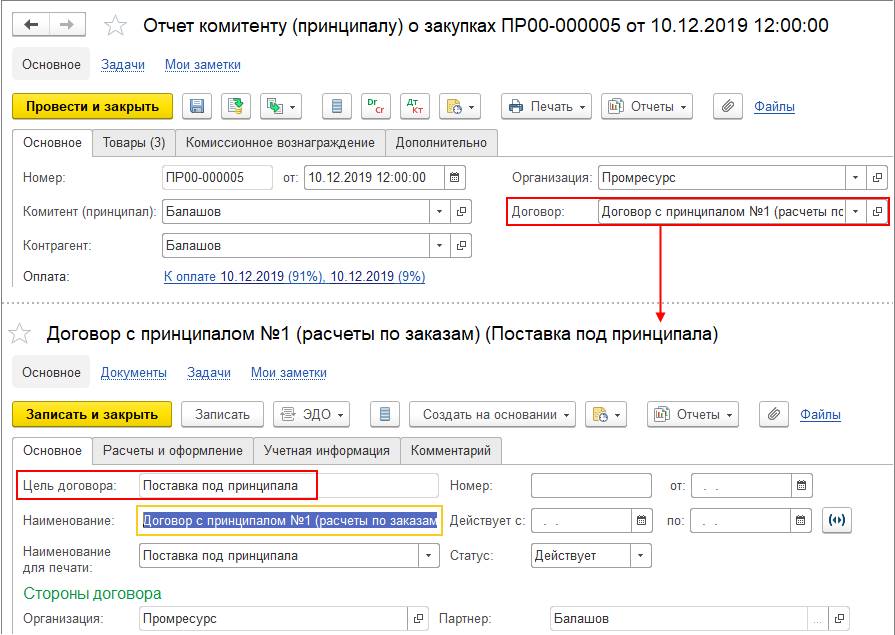Switch to the Комментарий tab
The height and width of the screenshot is (635, 895).
pos(451,451)
